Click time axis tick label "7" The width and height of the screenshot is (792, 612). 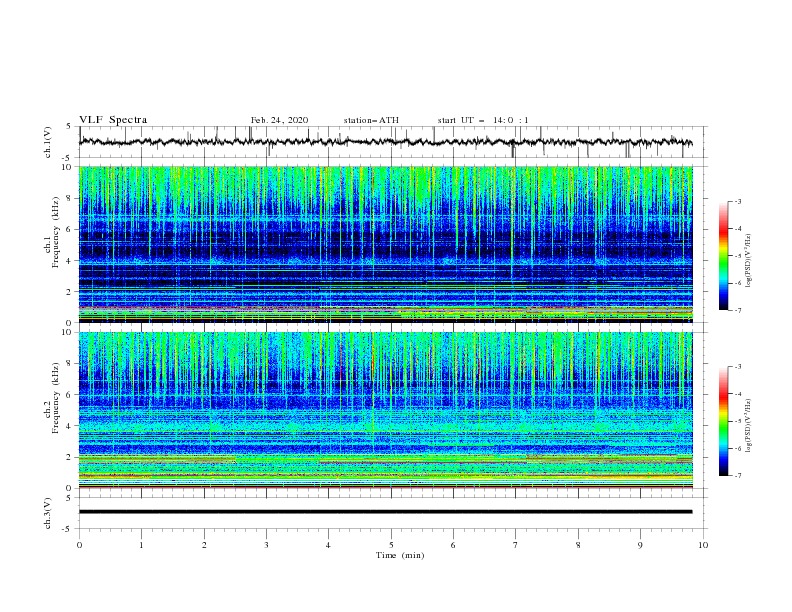point(516,545)
